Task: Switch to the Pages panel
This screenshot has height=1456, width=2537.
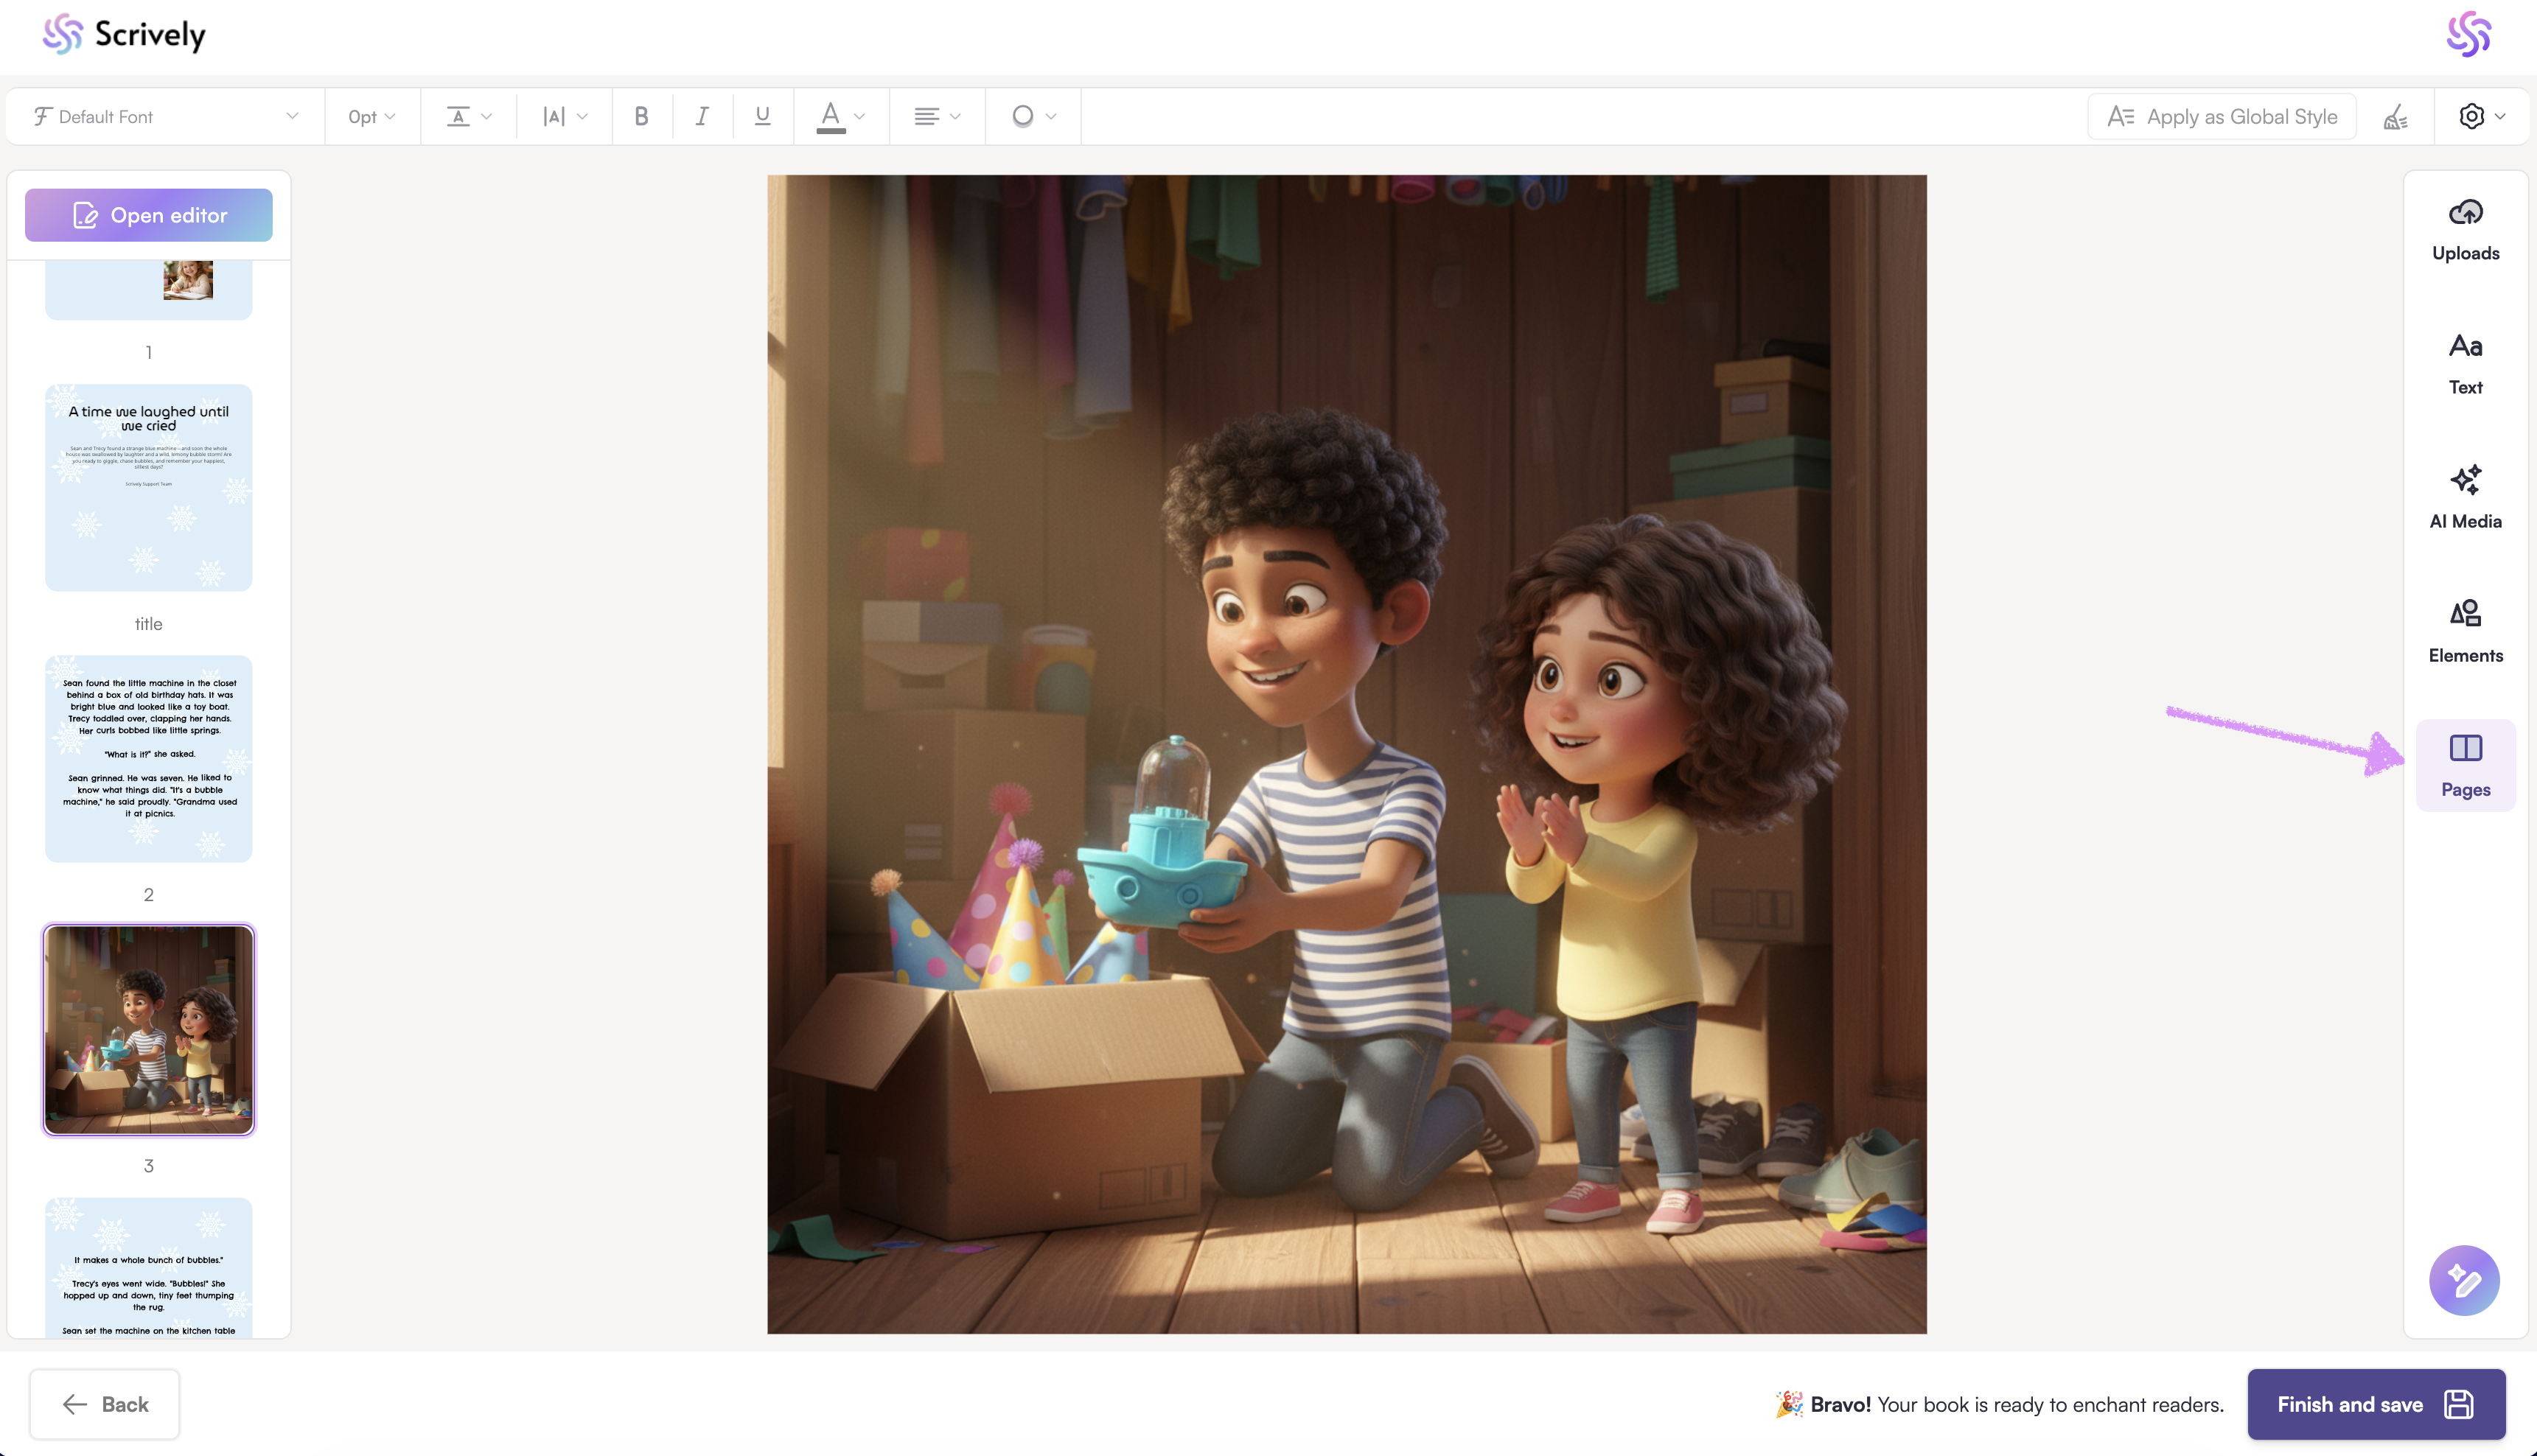Action: point(2465,766)
